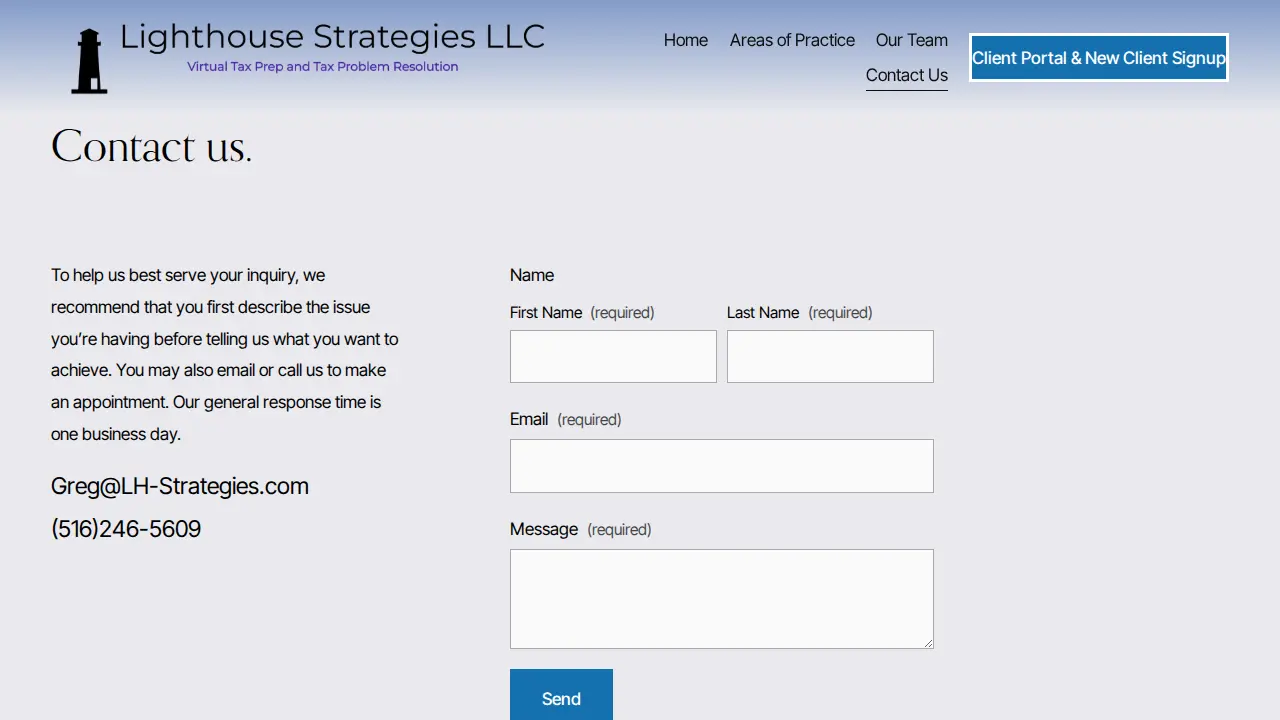The height and width of the screenshot is (720, 1280).
Task: Click the Contact us. page heading
Action: 151,146
